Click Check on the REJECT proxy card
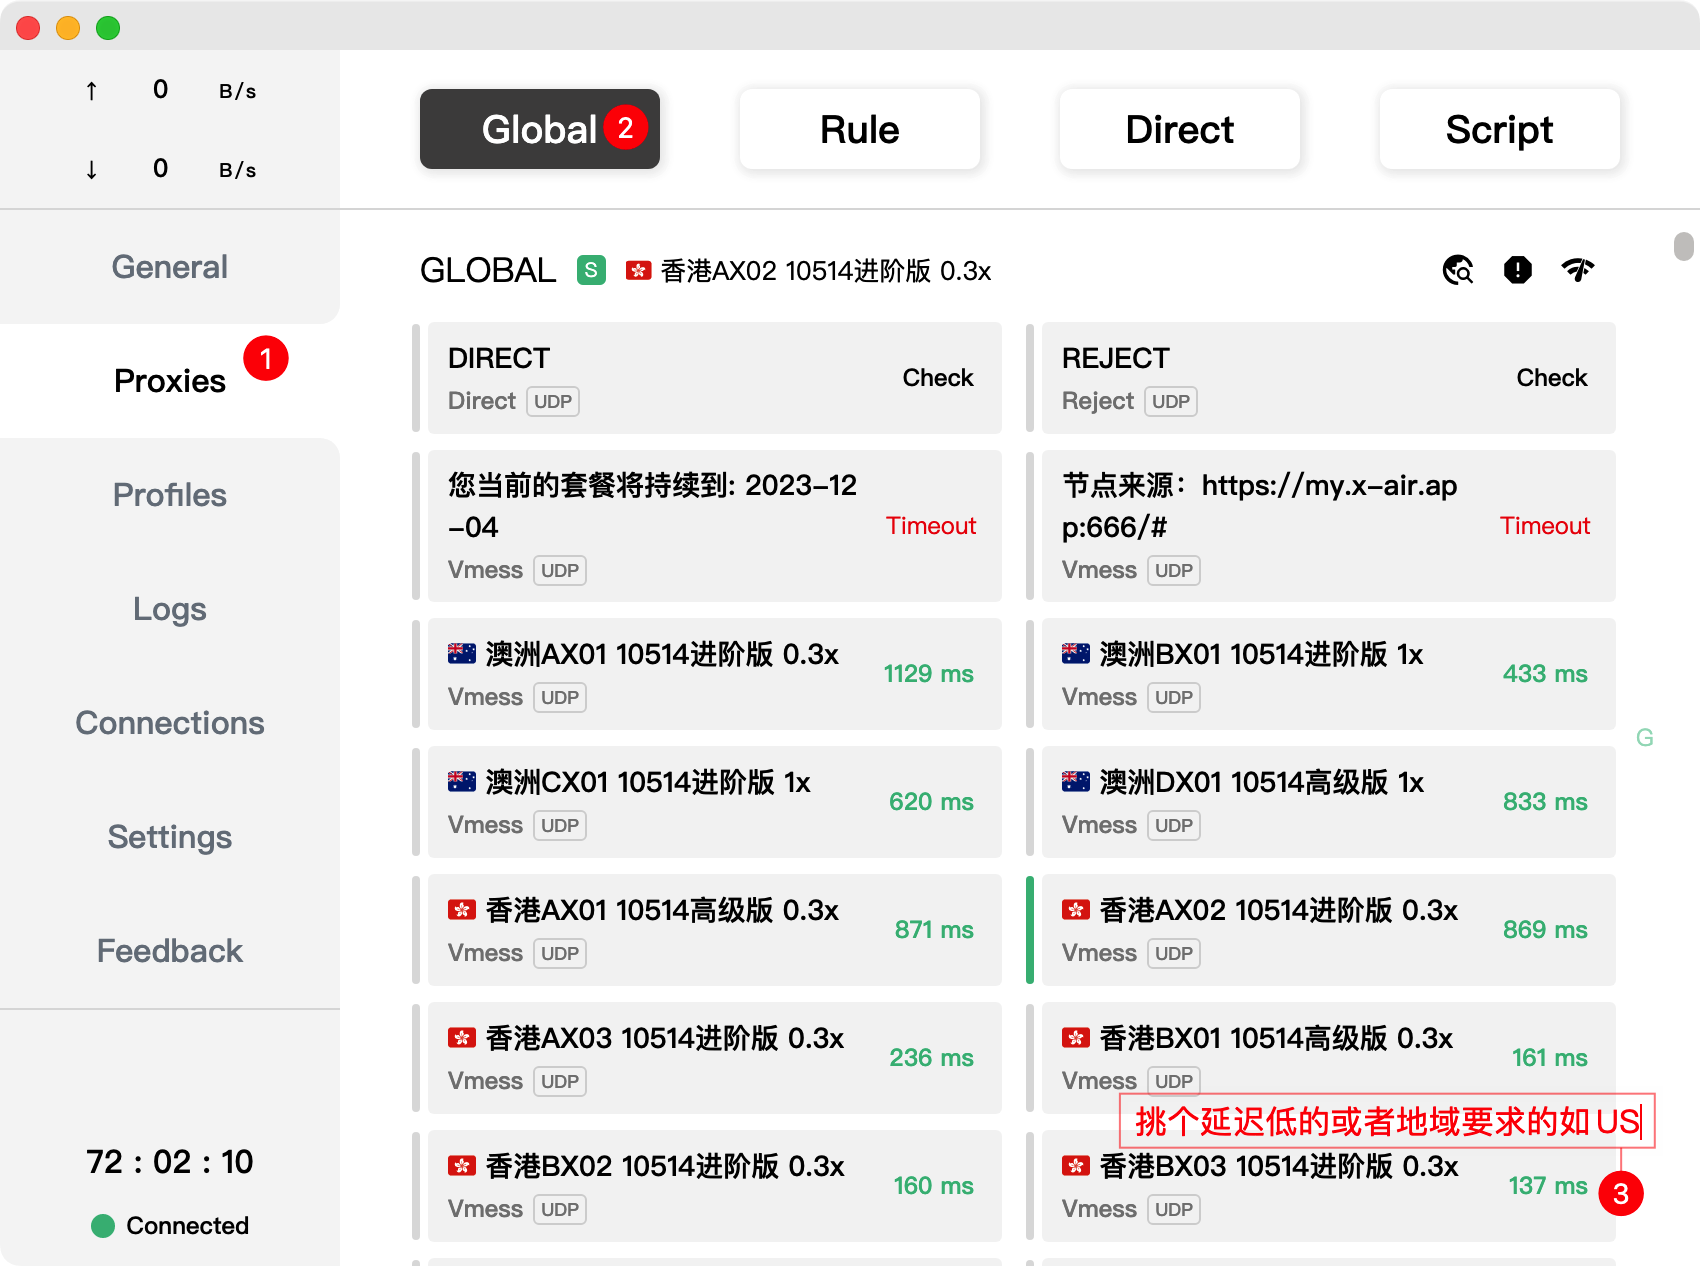 click(x=1551, y=378)
